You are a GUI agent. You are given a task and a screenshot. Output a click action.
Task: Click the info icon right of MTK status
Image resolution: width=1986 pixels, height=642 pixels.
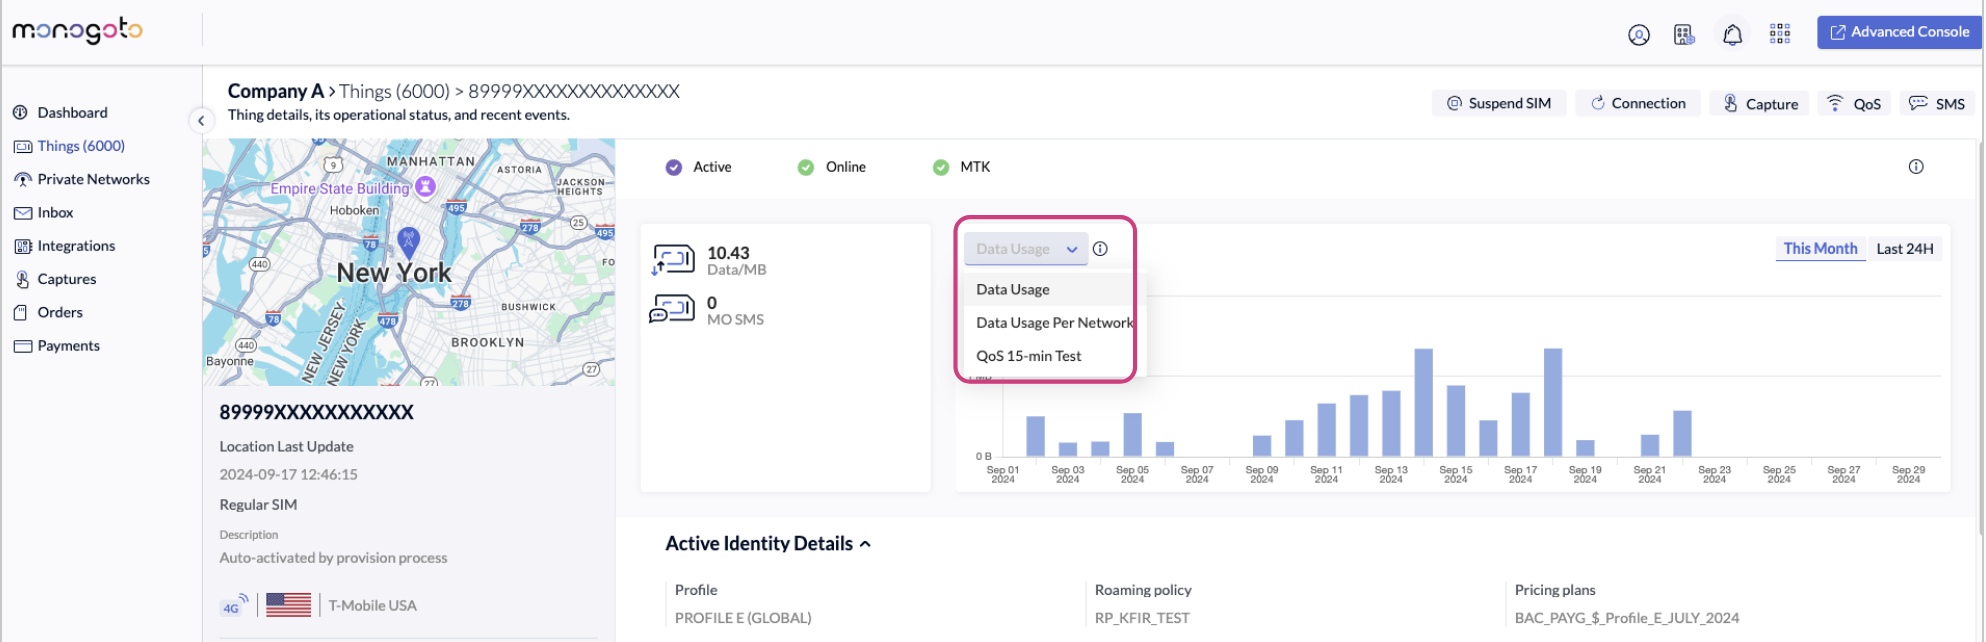pyautogui.click(x=1915, y=167)
